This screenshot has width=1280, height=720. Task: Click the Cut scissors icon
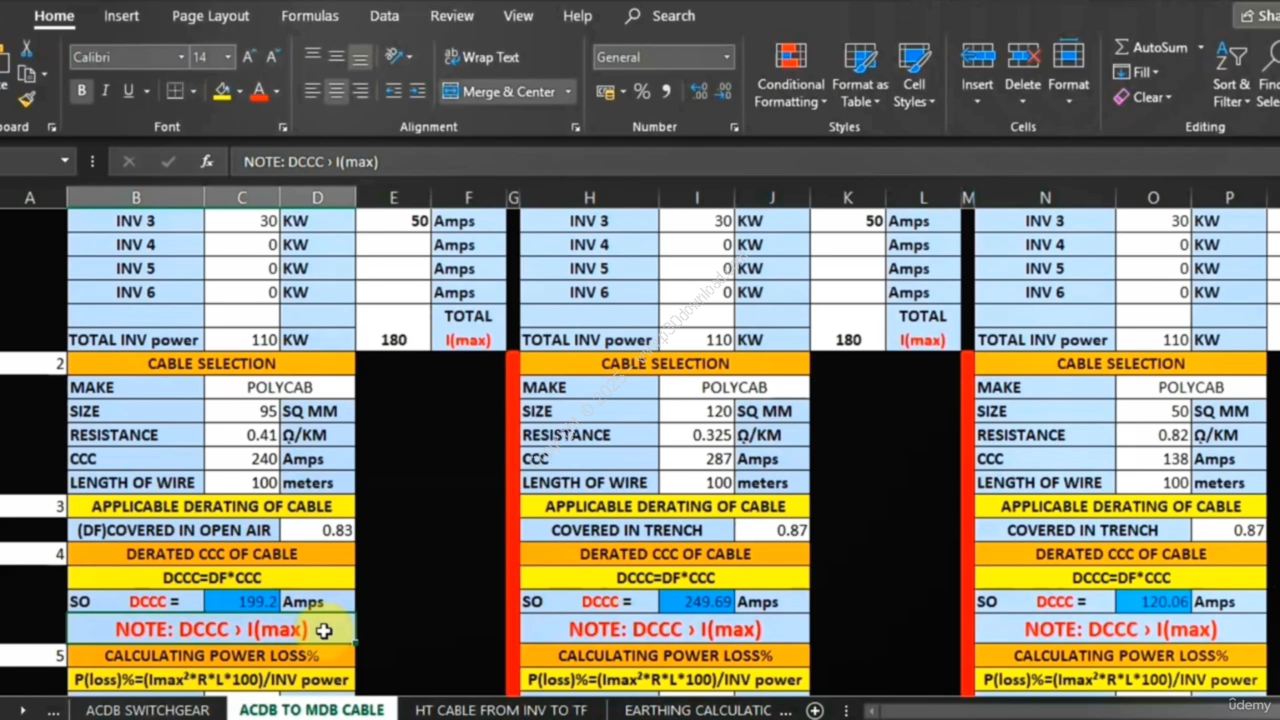pyautogui.click(x=27, y=49)
